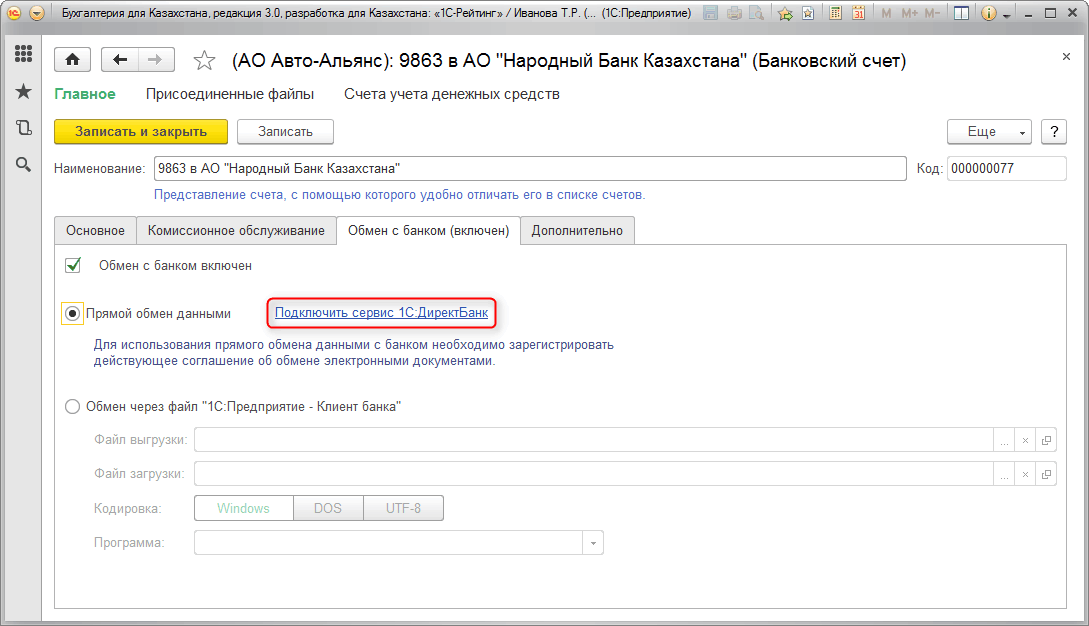Open the 'Программа' dropdown arrow
The image size is (1089, 626).
click(593, 543)
